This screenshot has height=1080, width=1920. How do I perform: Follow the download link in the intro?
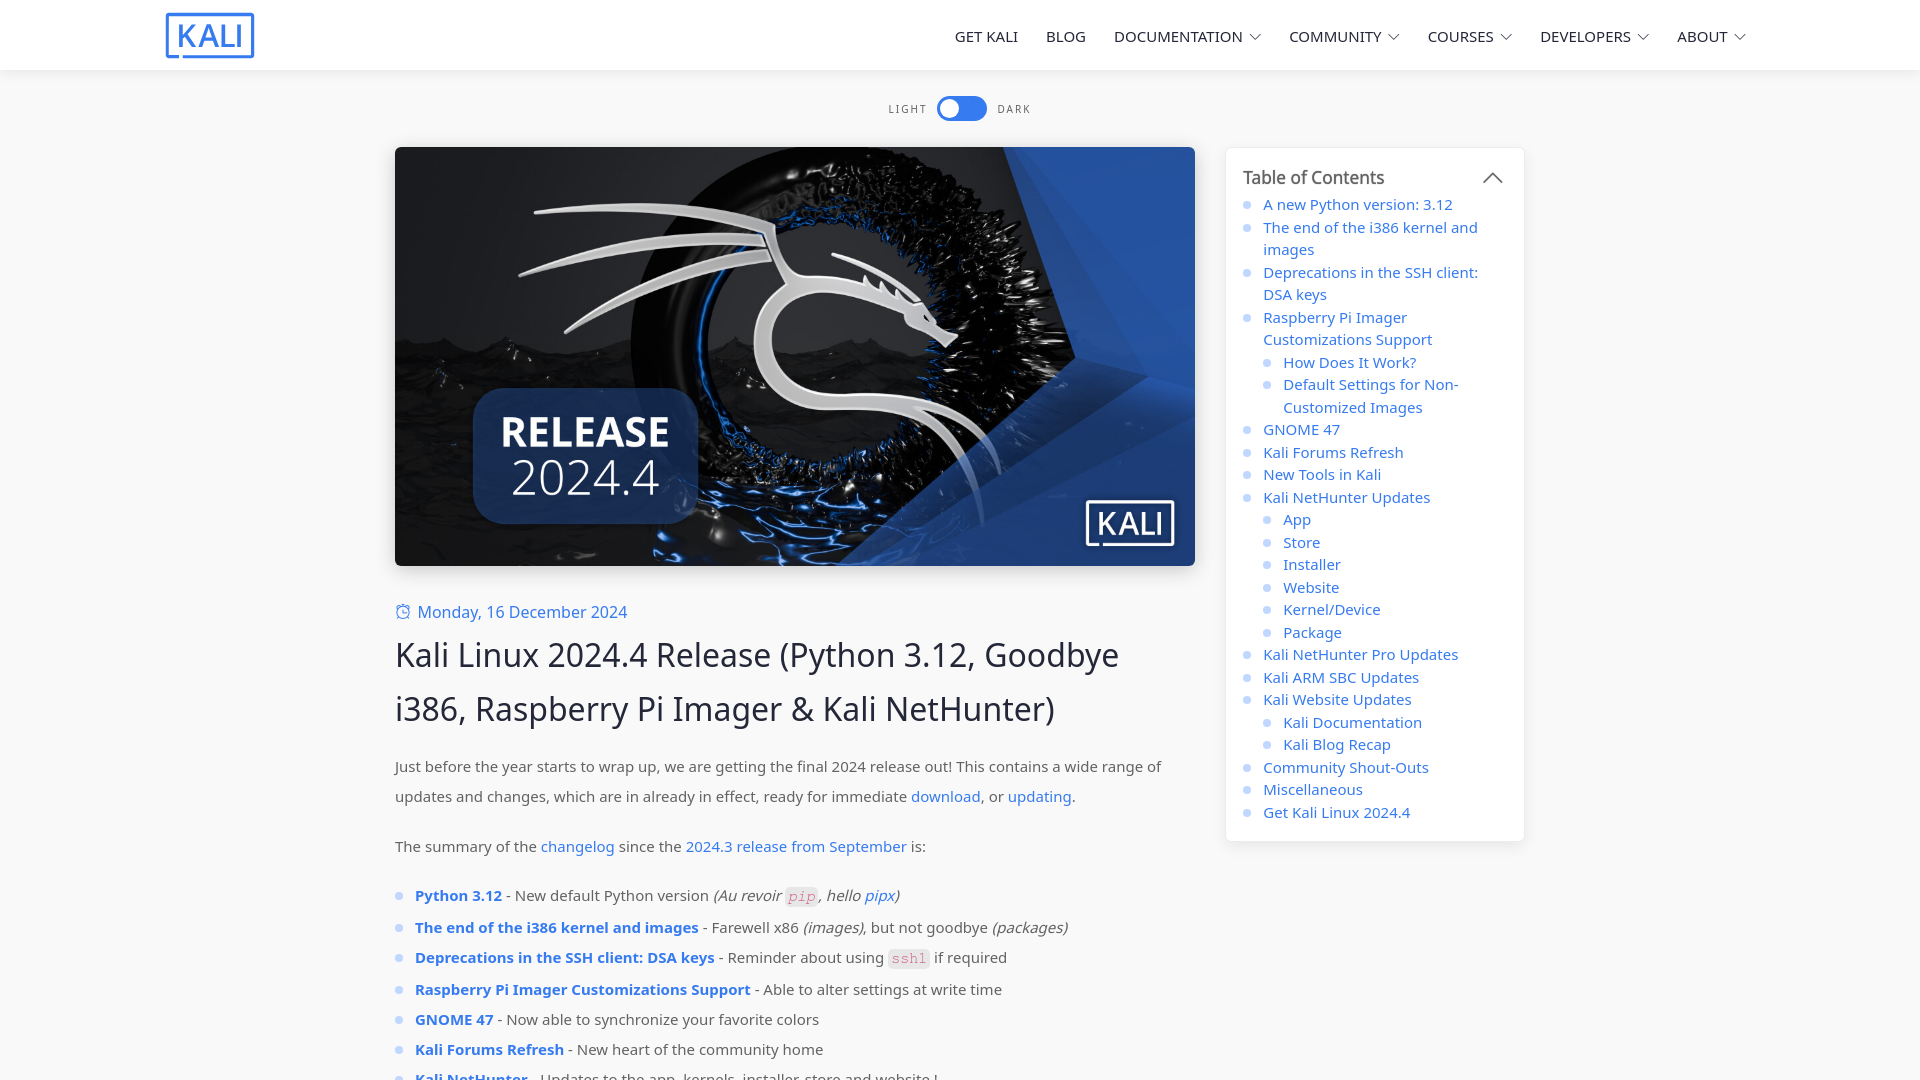[945, 797]
